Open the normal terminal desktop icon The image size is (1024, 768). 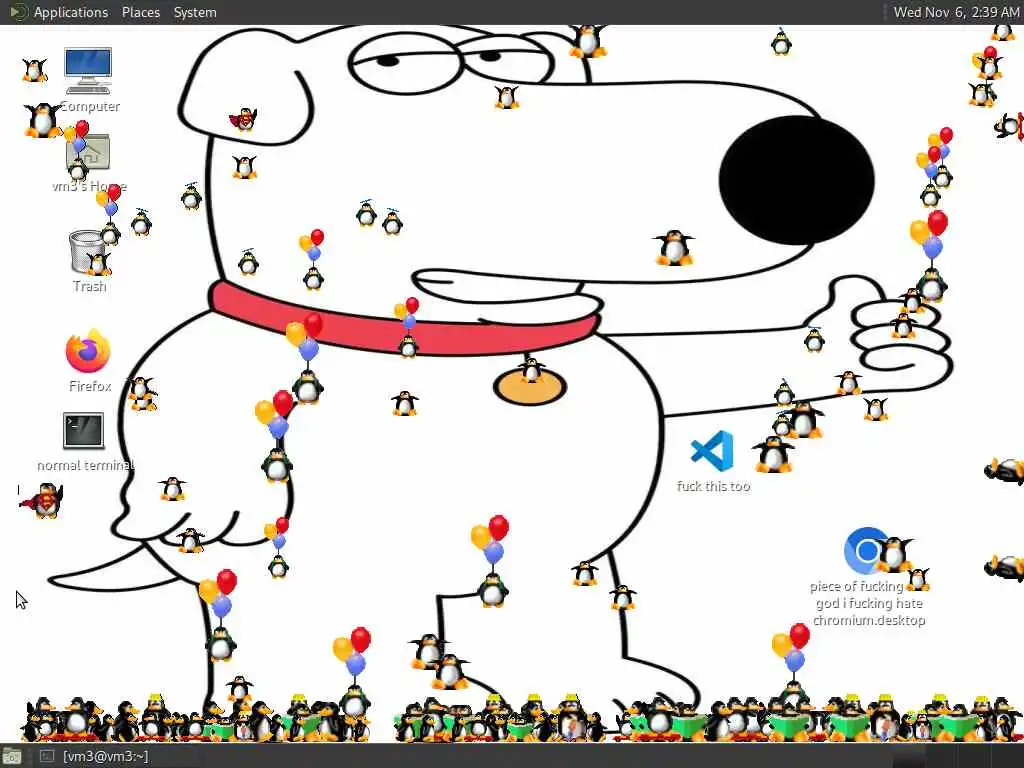(x=84, y=430)
